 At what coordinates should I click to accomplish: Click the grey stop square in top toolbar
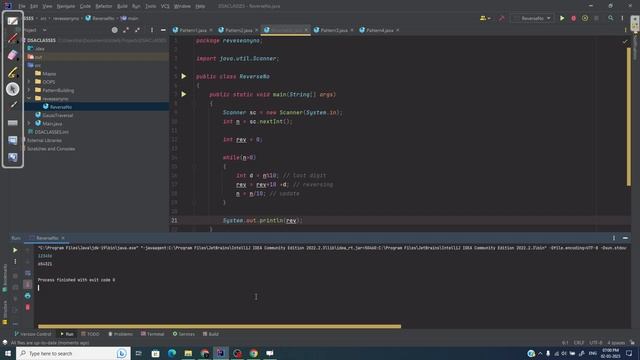(x=596, y=18)
